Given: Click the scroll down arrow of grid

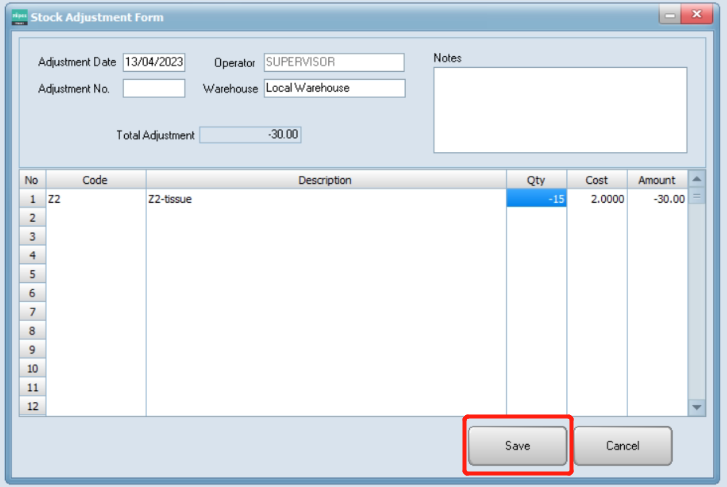Looking at the screenshot, I should point(698,408).
